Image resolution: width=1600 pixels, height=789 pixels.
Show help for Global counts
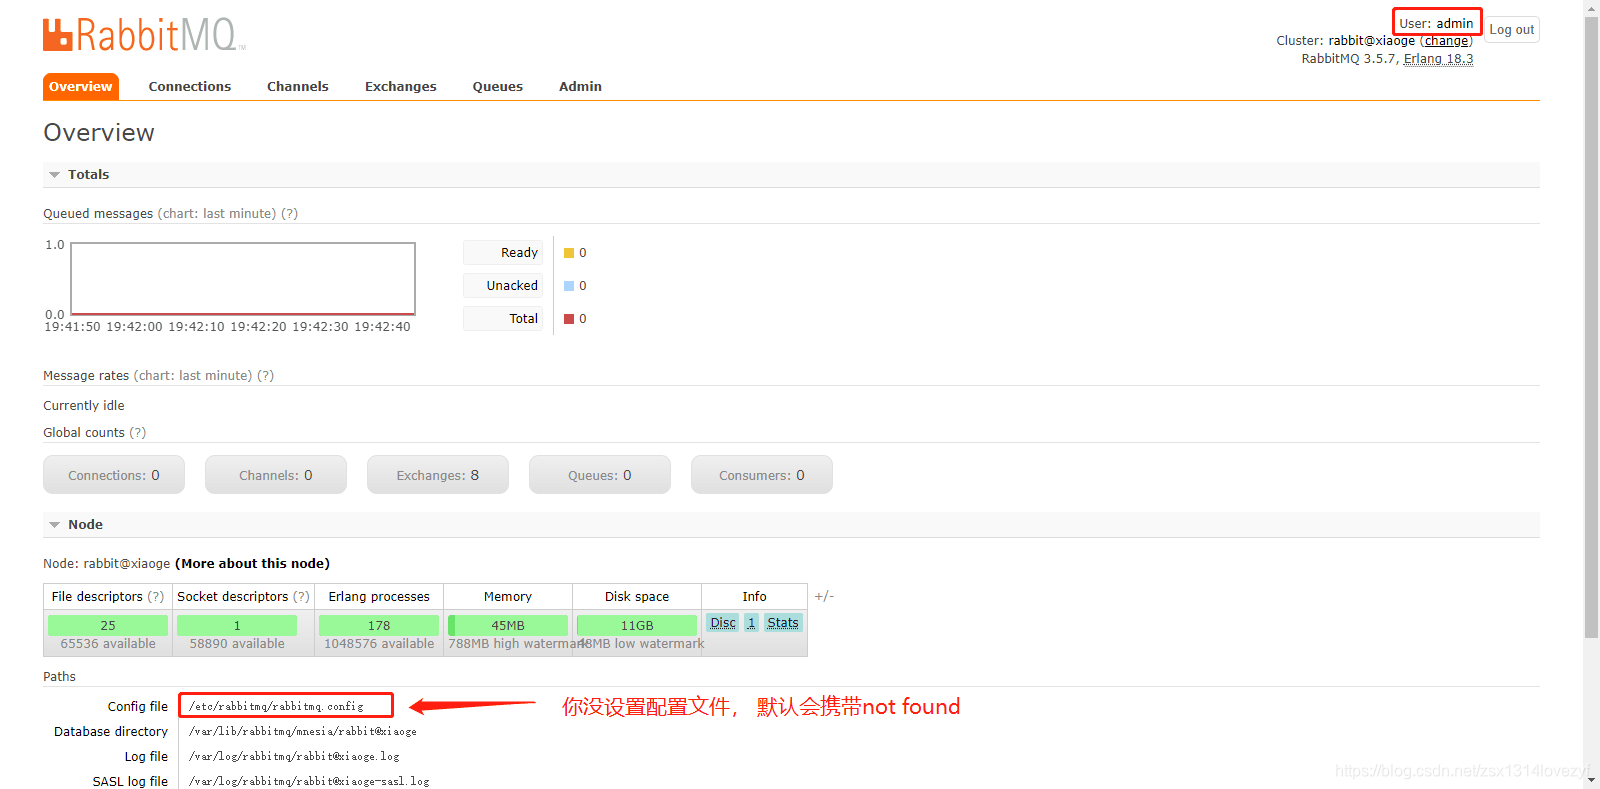point(137,433)
